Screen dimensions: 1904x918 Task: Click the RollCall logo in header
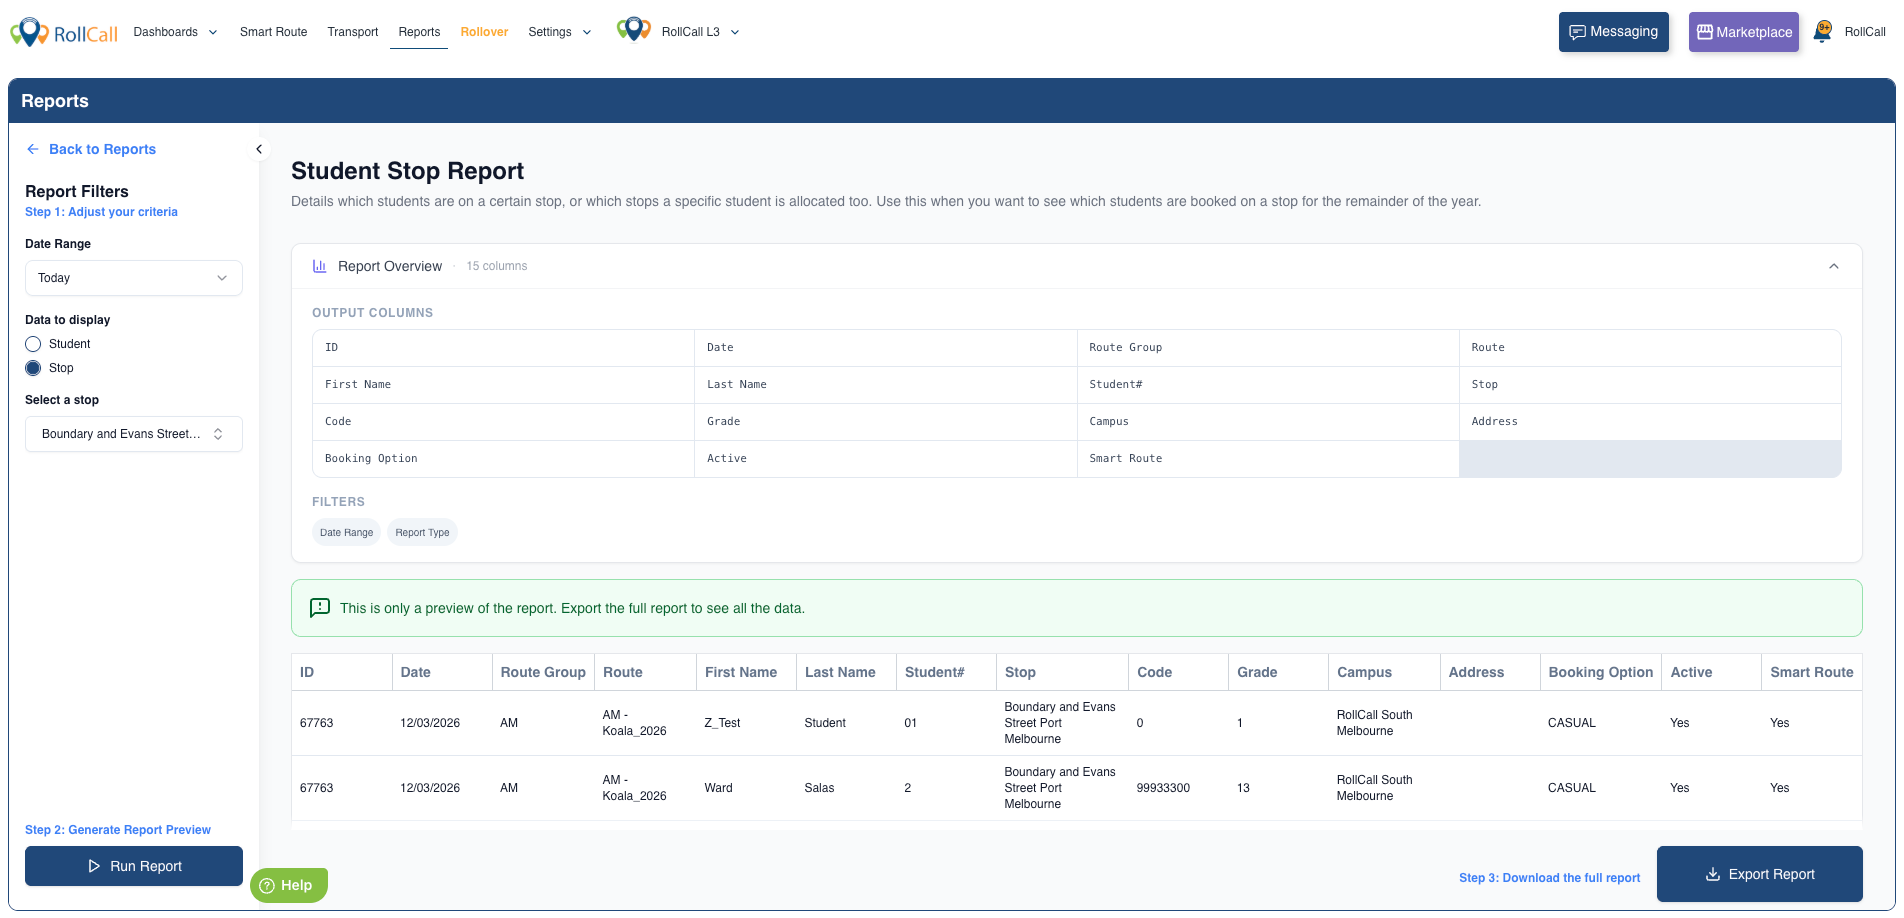click(x=64, y=32)
